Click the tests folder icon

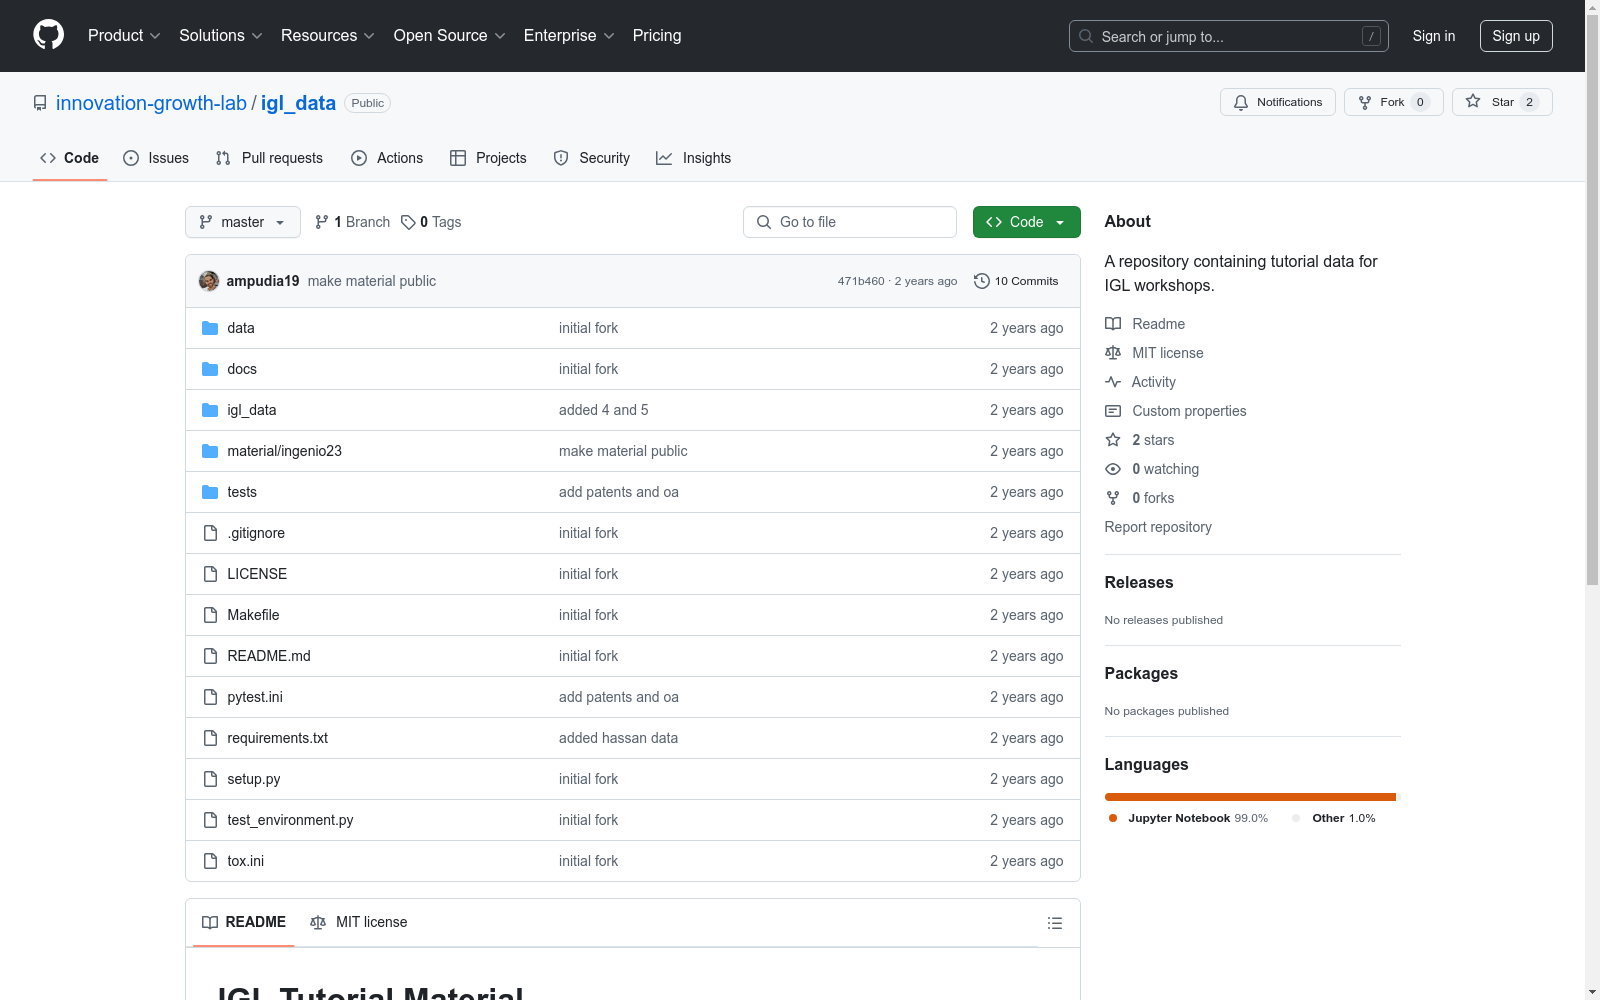point(210,492)
